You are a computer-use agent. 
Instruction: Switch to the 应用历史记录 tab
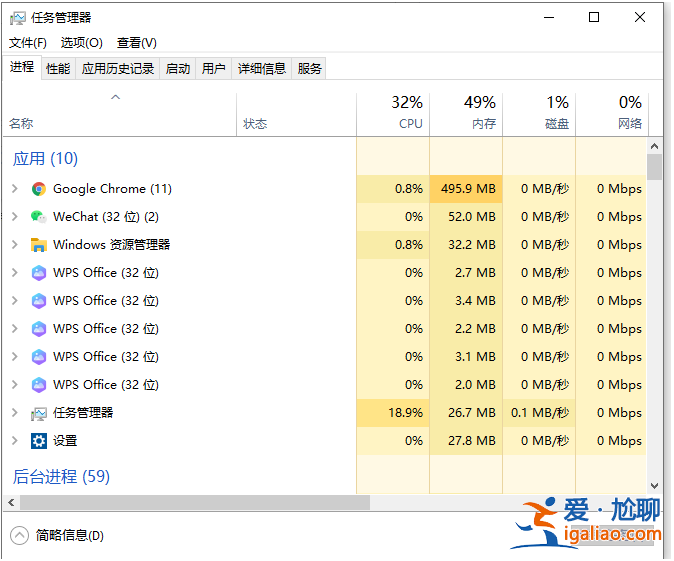pos(118,69)
